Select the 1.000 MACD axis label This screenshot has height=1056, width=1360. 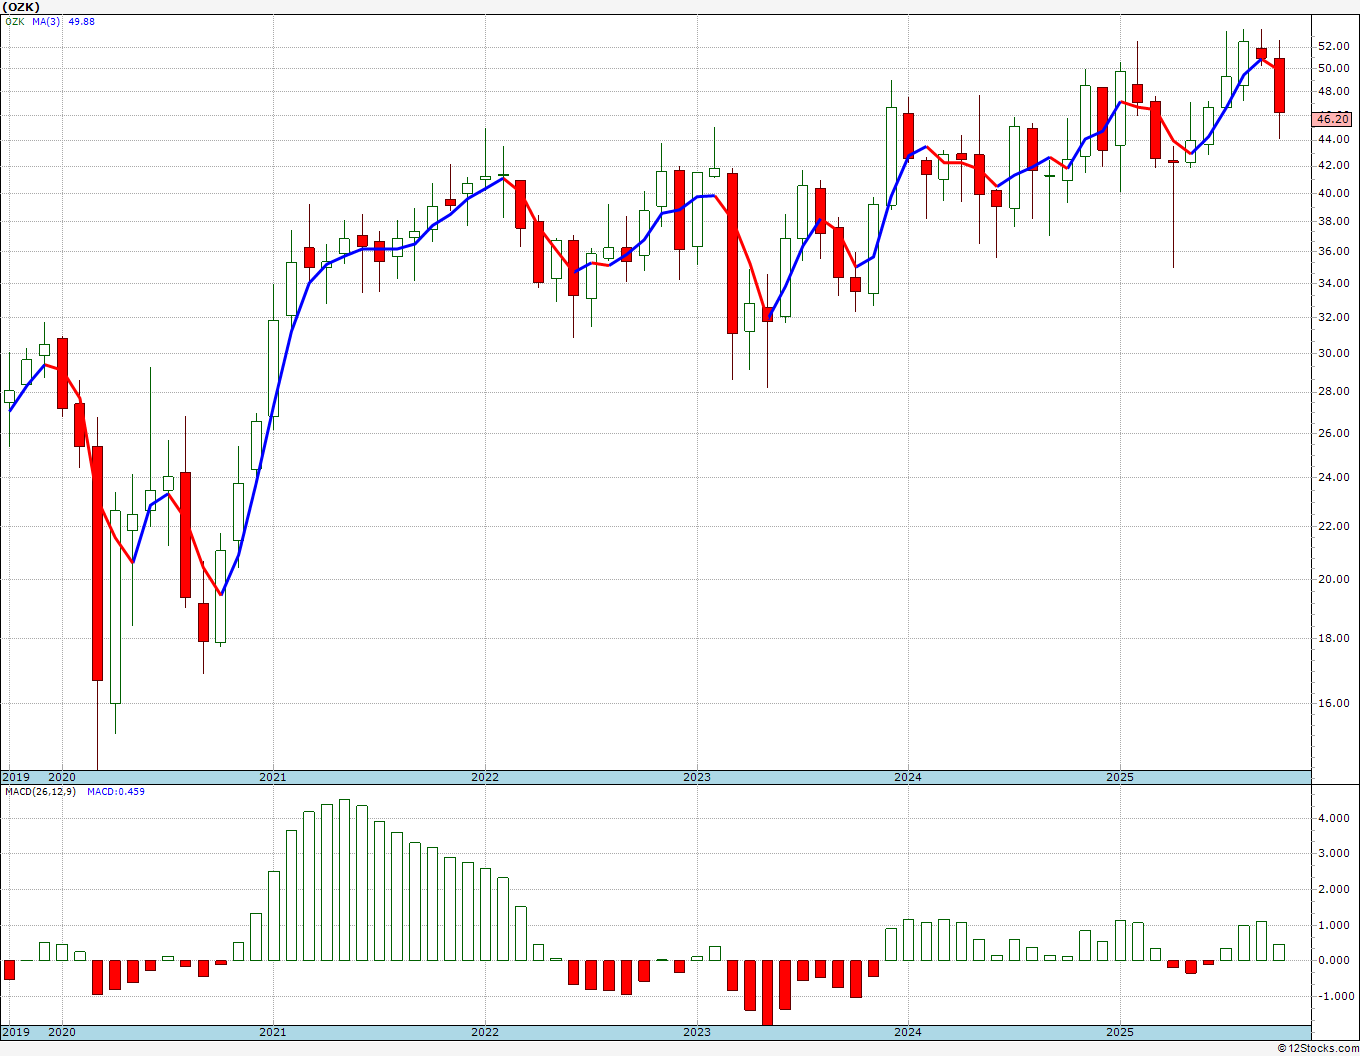point(1332,925)
